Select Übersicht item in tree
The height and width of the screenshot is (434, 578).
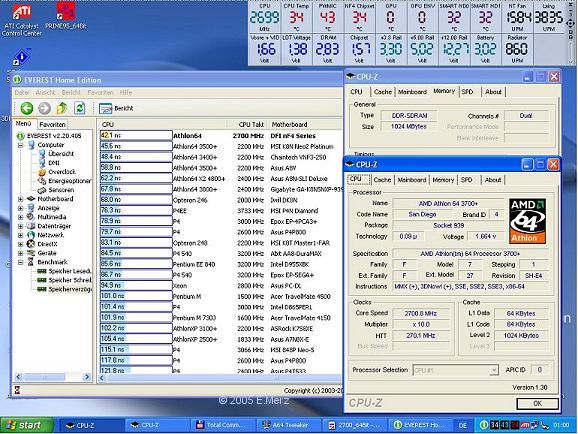click(56, 154)
